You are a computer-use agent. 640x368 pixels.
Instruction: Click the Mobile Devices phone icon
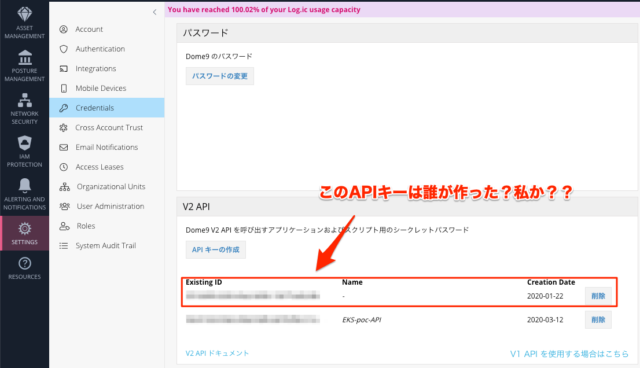tap(64, 88)
